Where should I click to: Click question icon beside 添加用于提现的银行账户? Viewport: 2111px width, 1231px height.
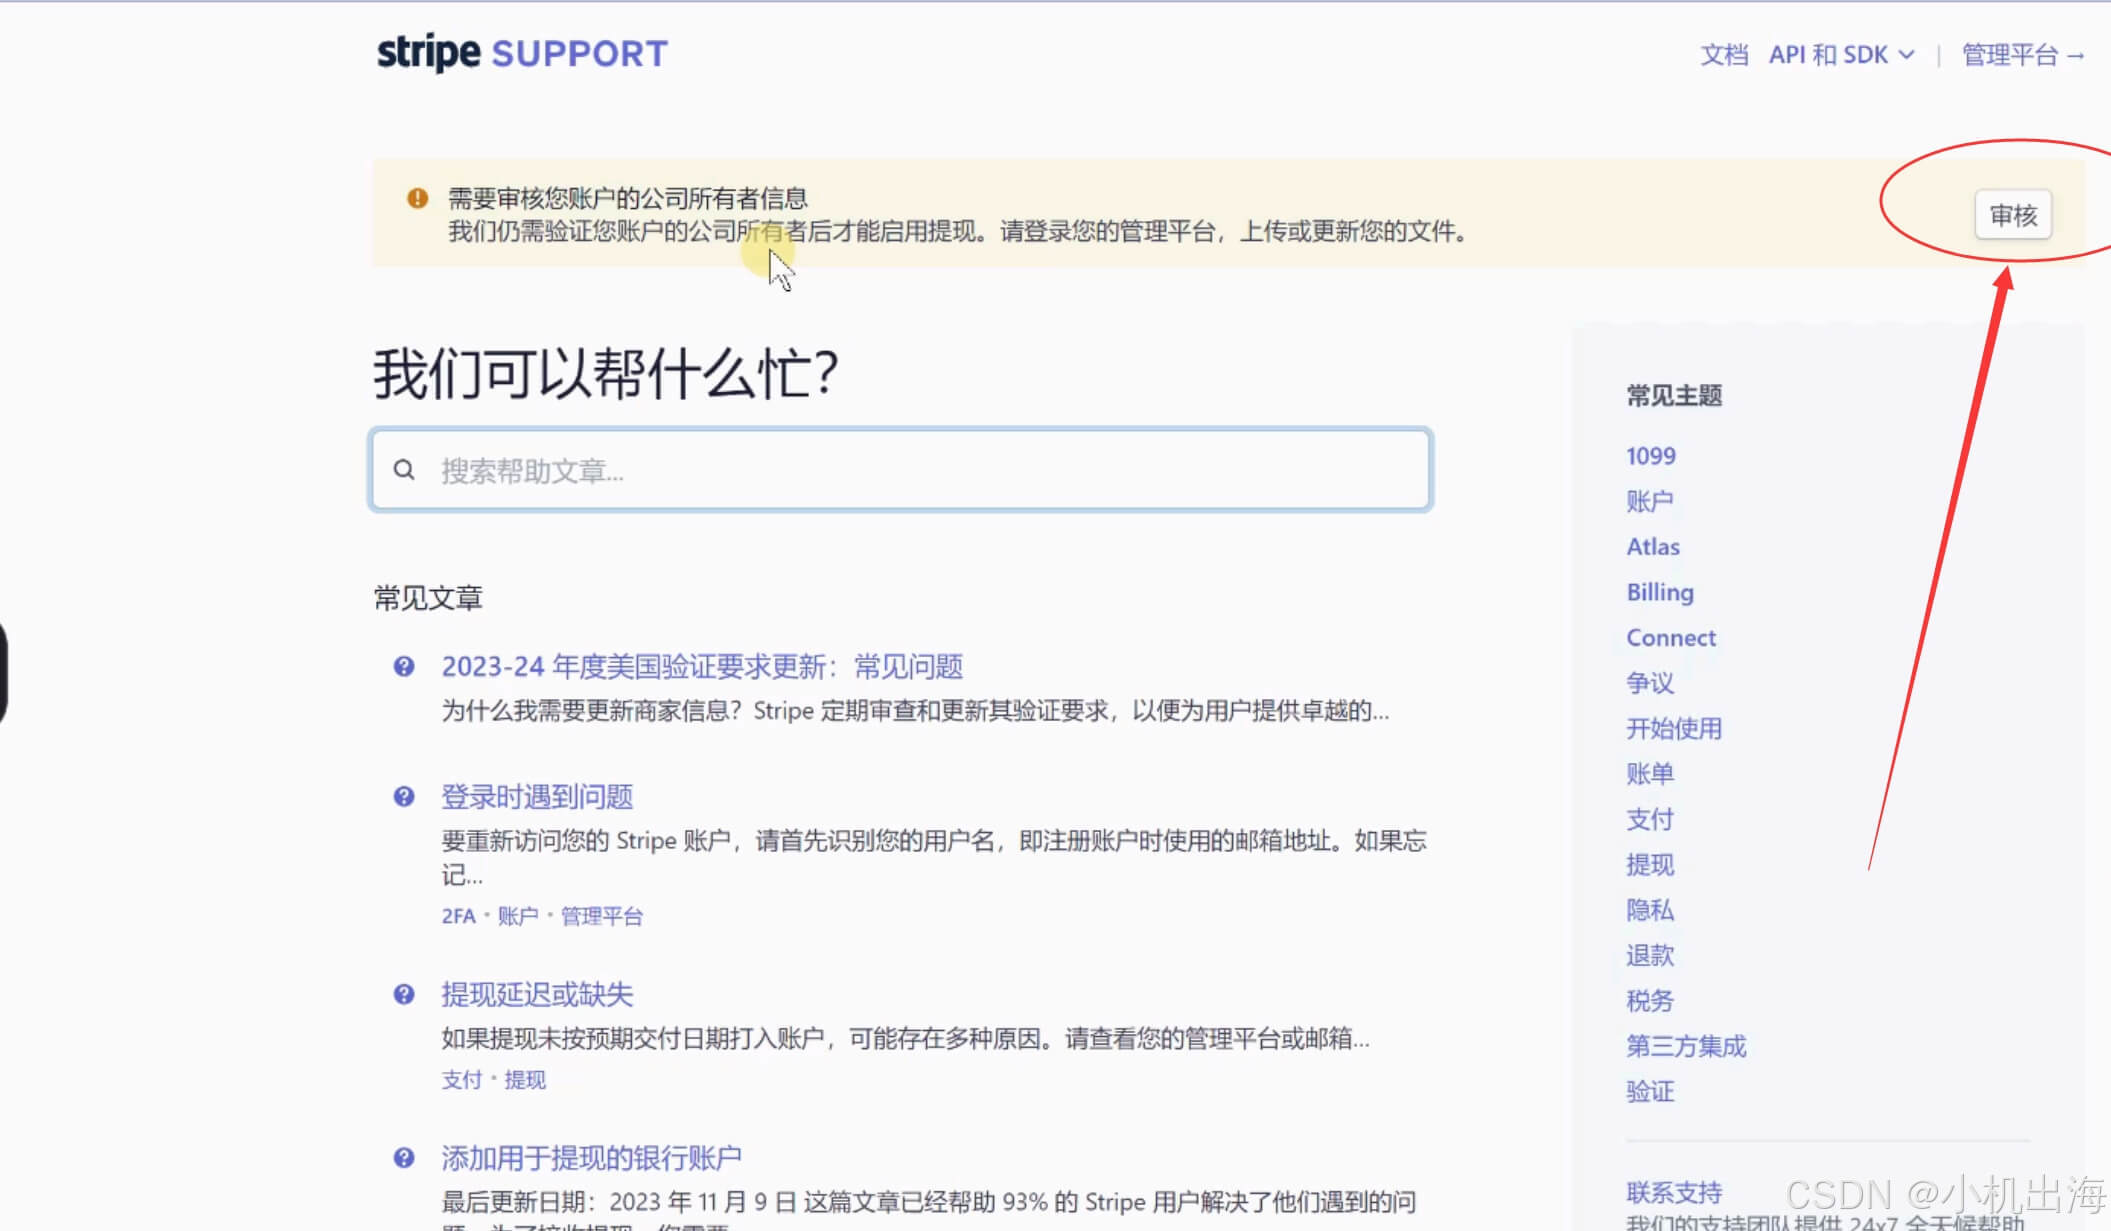coord(404,1158)
